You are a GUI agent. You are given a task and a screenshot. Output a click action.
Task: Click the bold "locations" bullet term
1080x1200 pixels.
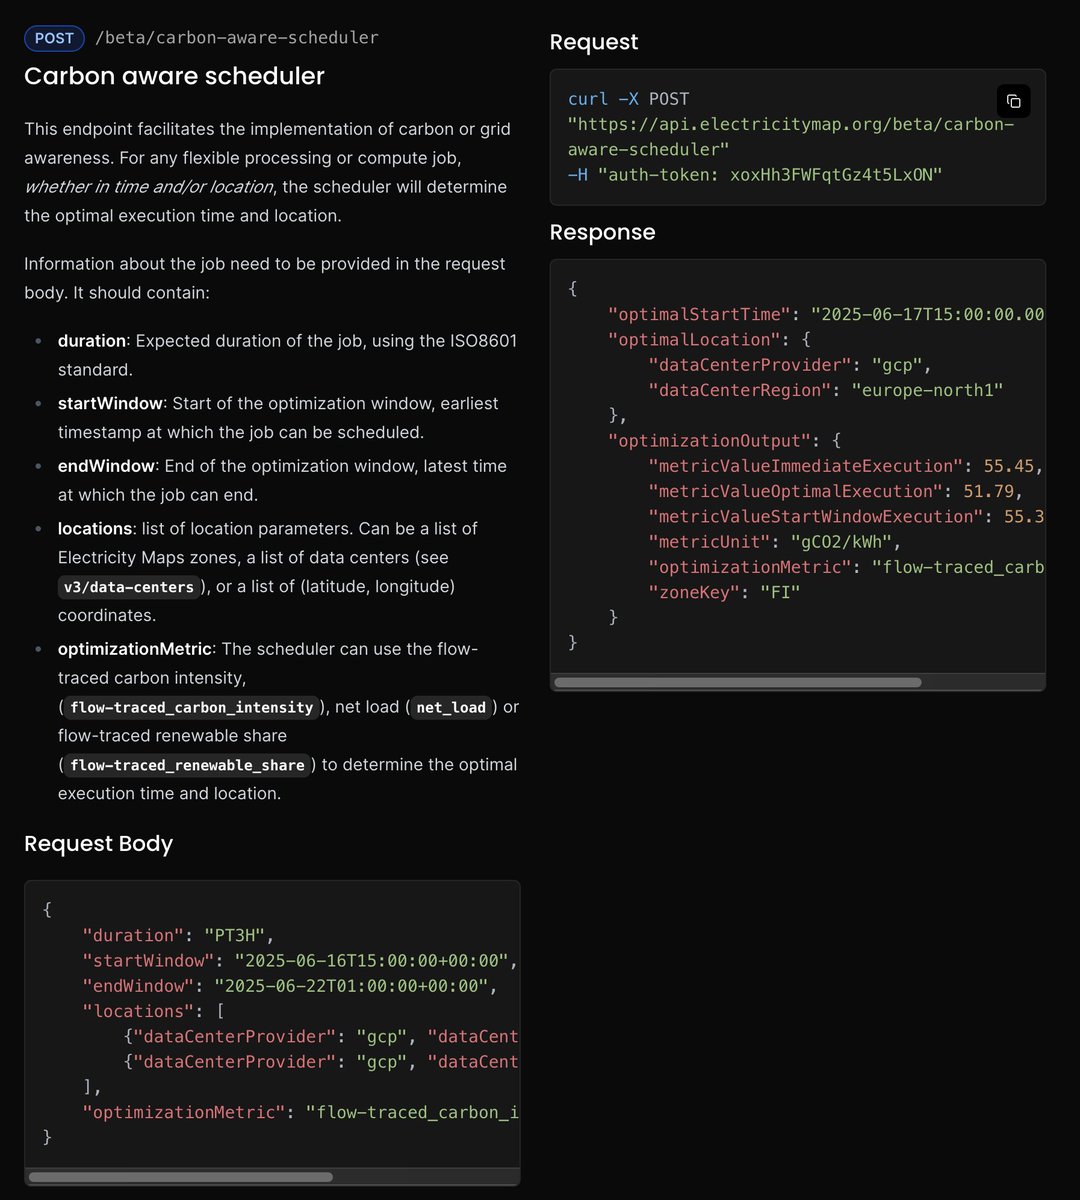click(x=95, y=528)
